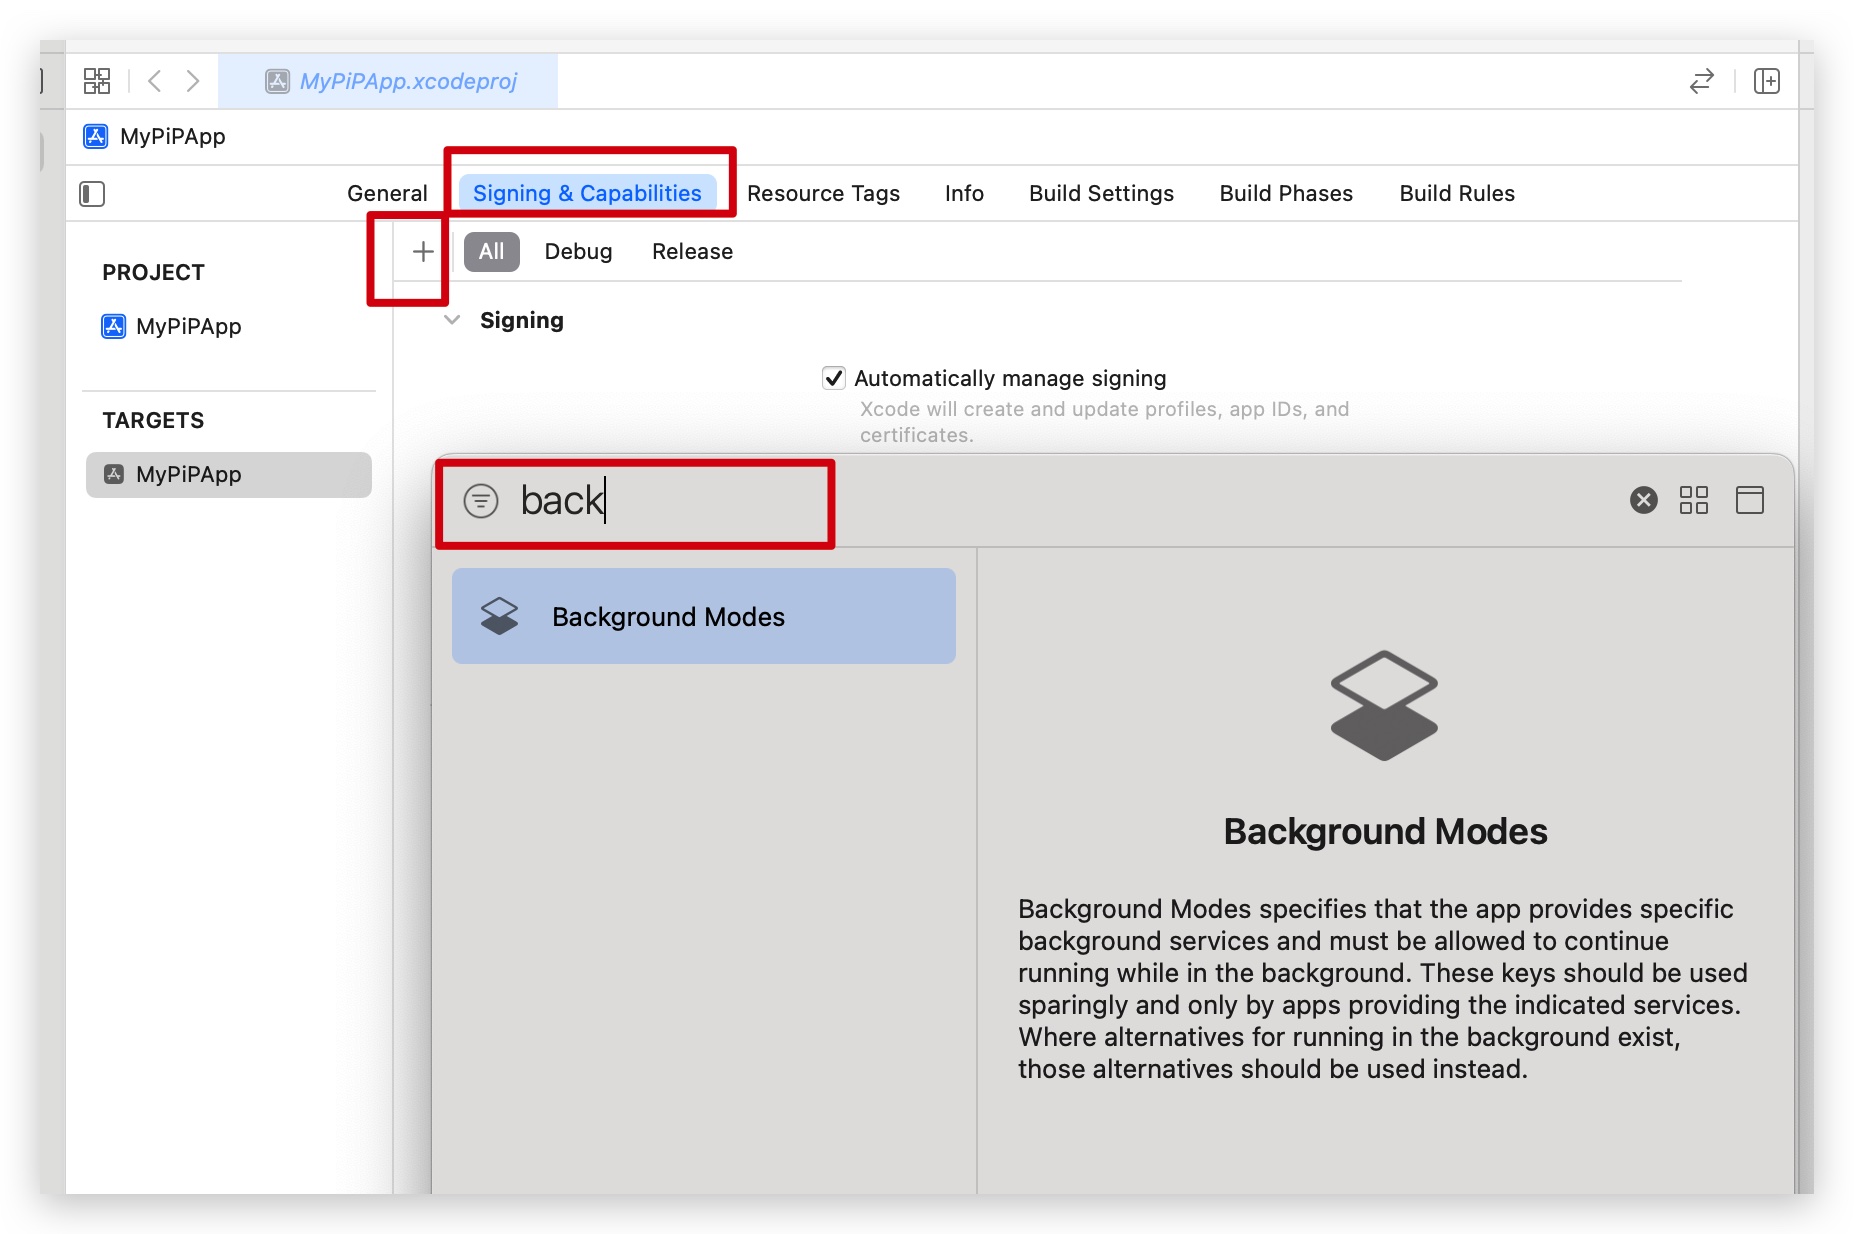The width and height of the screenshot is (1854, 1234).
Task: Collapse the Signing section
Action: (x=452, y=320)
